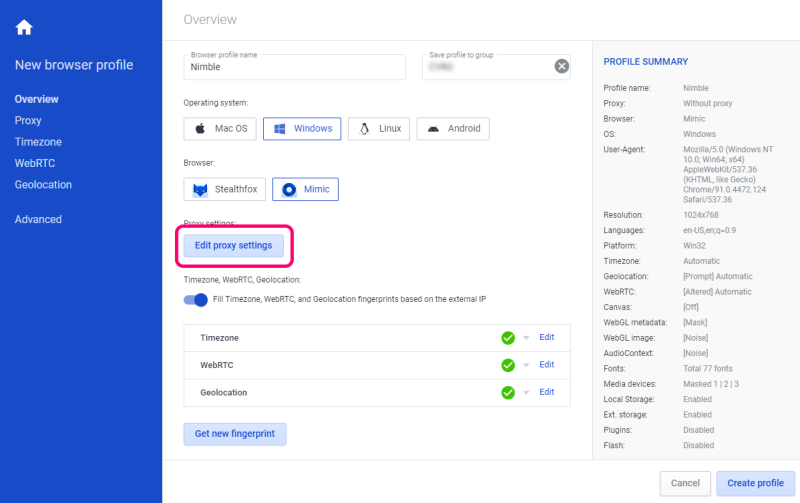Choose Linux as the operating system
Image resolution: width=800 pixels, height=503 pixels.
pyautogui.click(x=380, y=129)
